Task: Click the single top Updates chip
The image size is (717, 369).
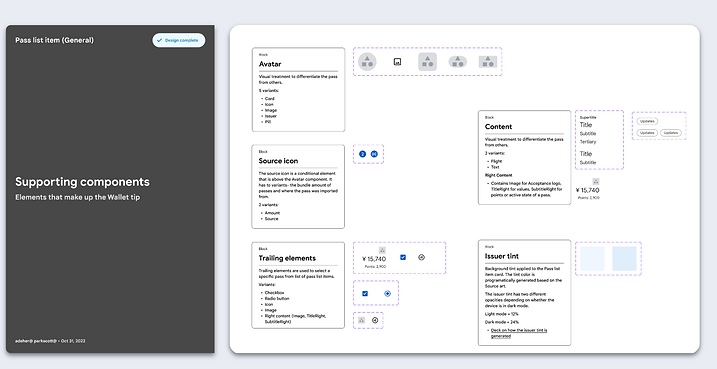Action: 647,121
